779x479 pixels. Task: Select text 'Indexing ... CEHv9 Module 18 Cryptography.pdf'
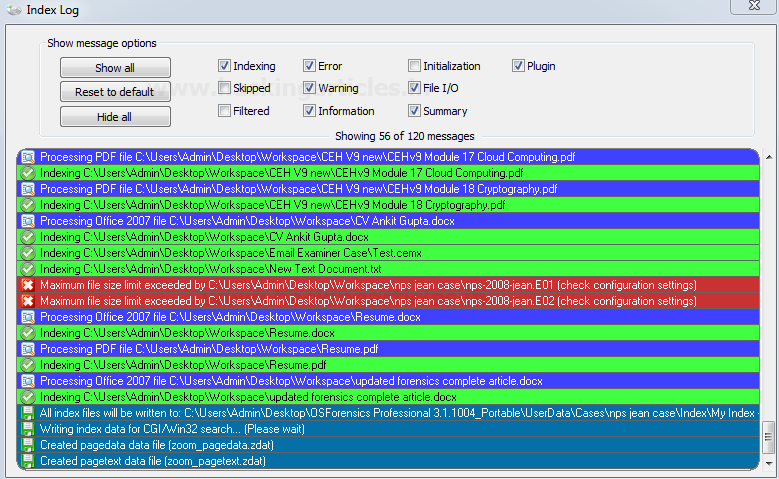(x=273, y=205)
